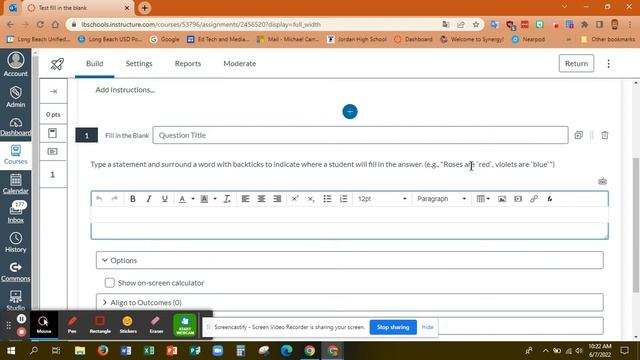Open the three-dot options menu near Return
This screenshot has width=640, height=360.
point(609,64)
